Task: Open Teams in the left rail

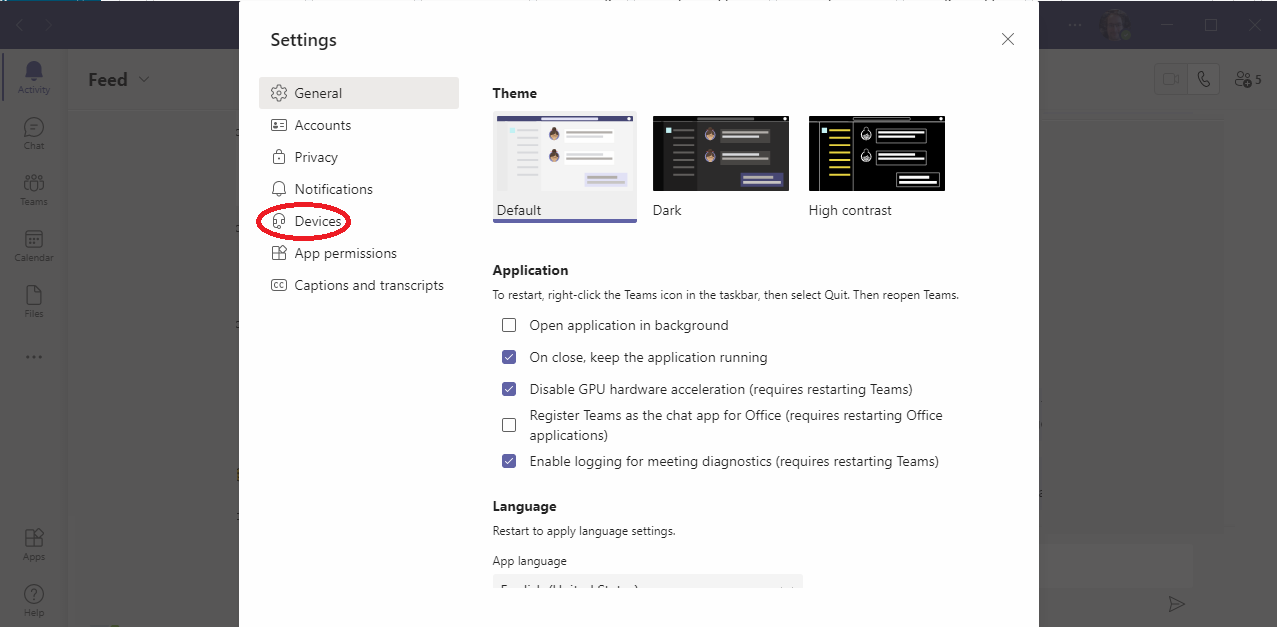Action: tap(34, 189)
